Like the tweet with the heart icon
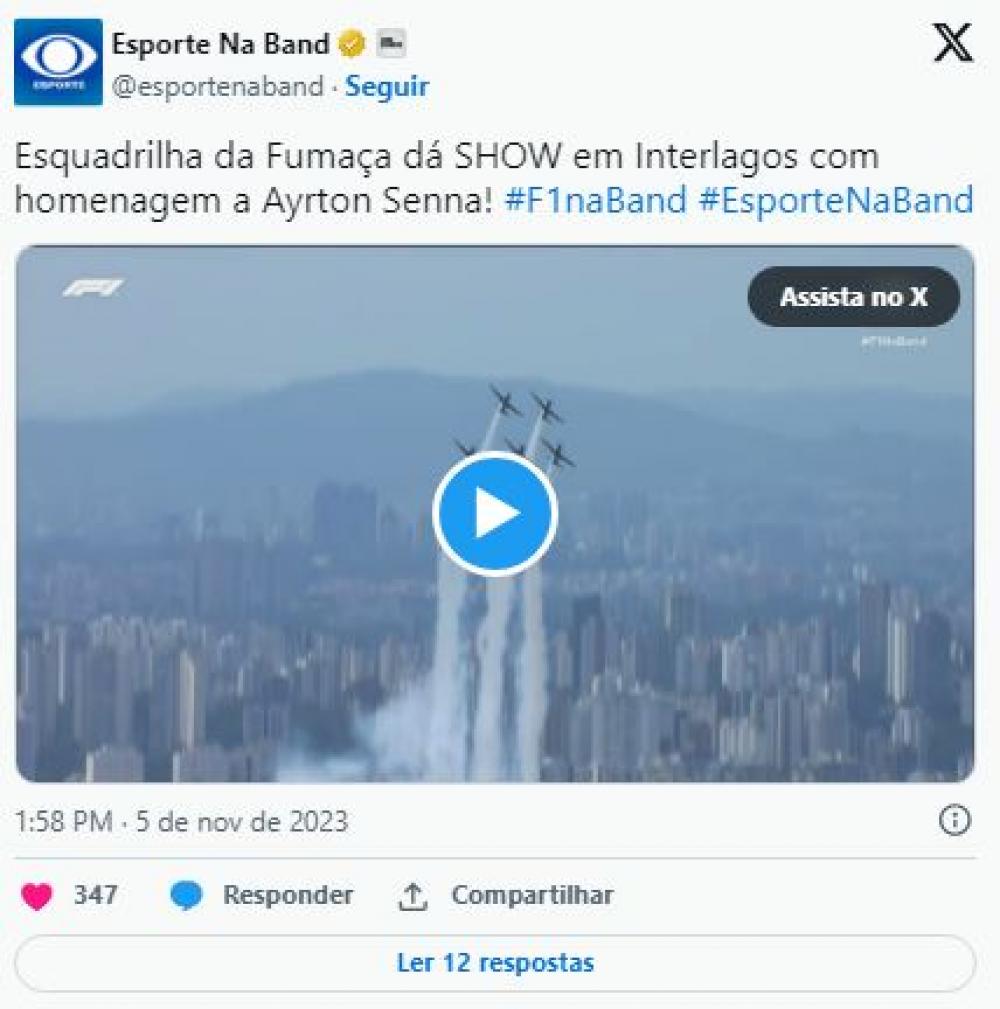The image size is (1000, 1009). pos(37,896)
